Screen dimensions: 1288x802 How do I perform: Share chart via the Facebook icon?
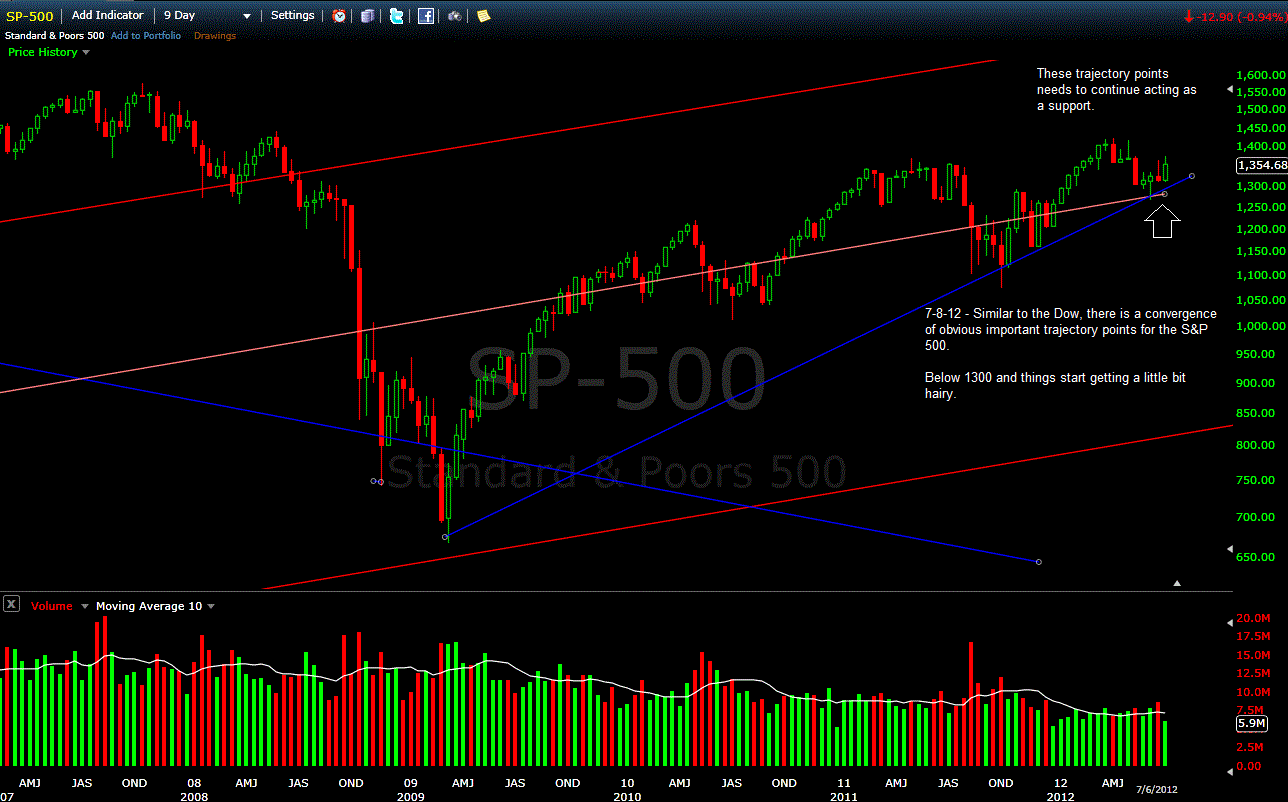(426, 16)
